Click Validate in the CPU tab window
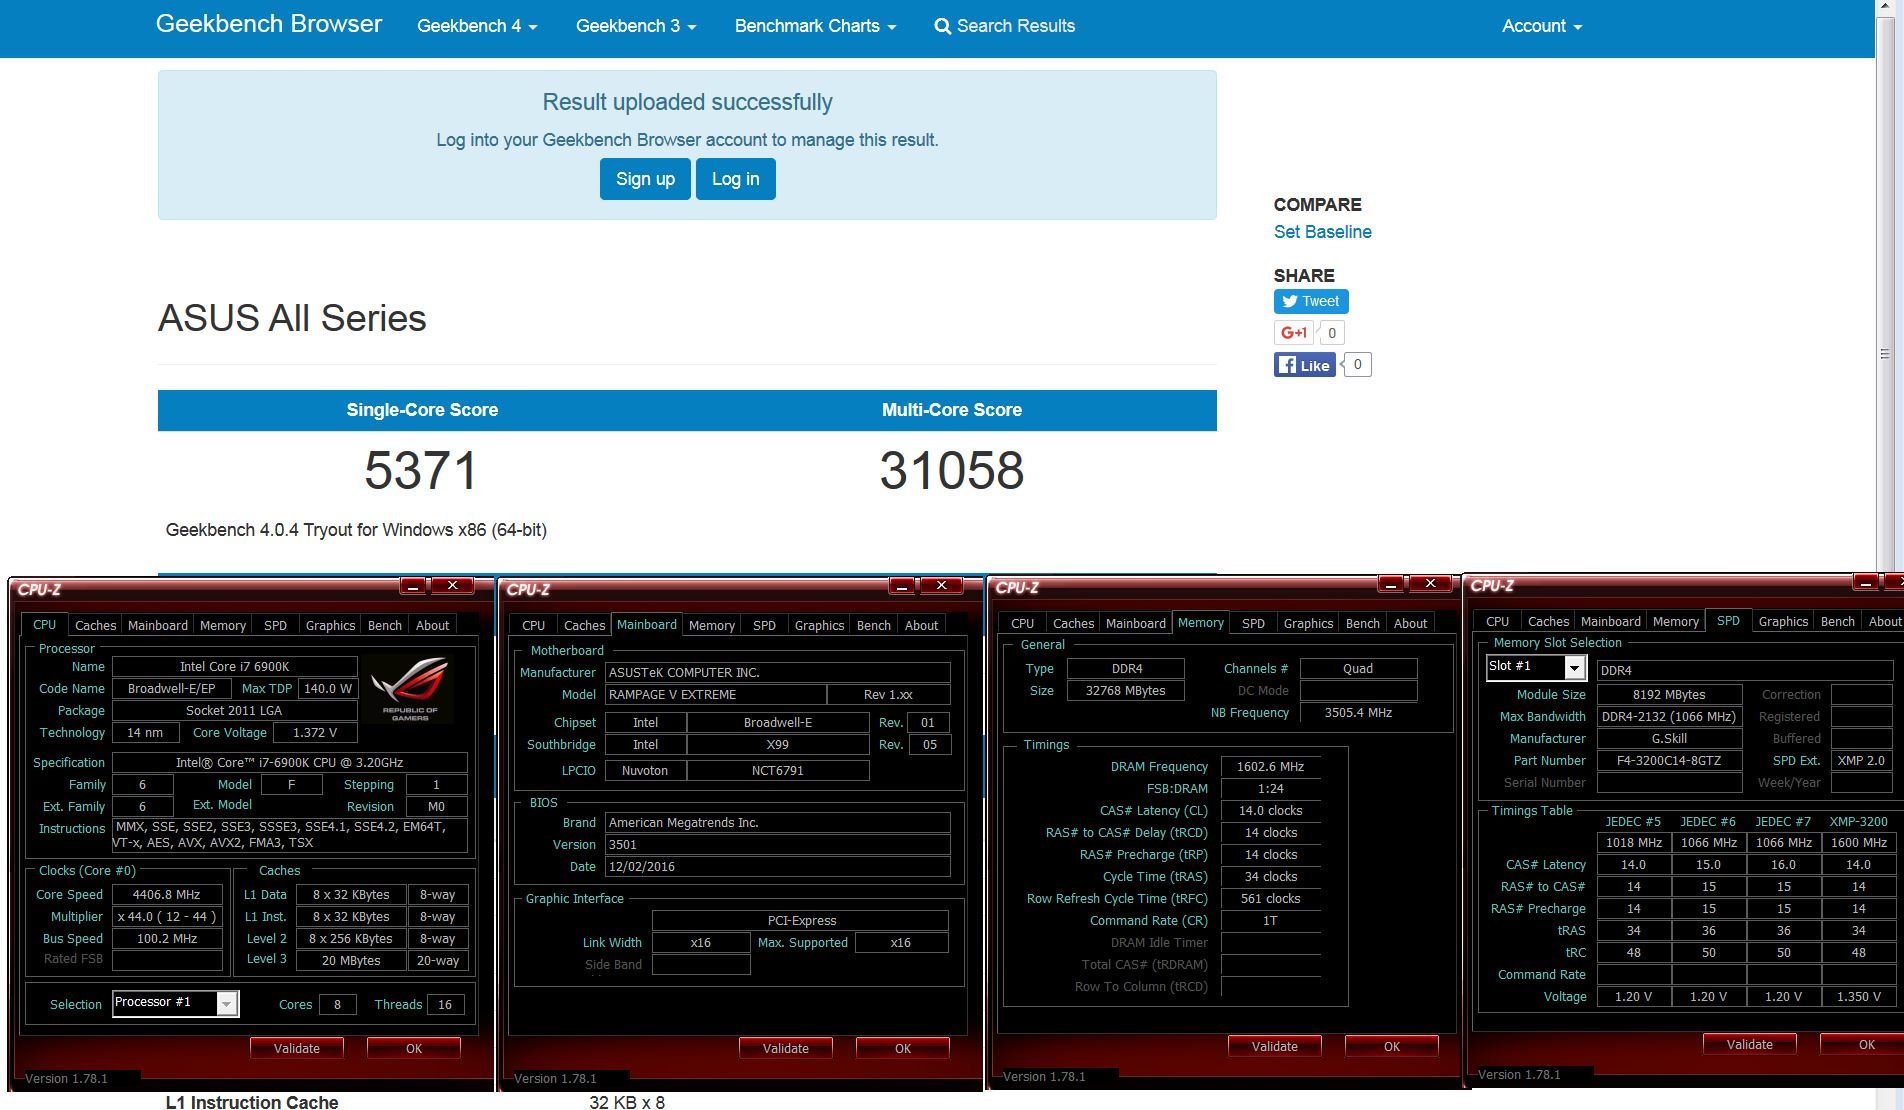This screenshot has width=1904, height=1110. (297, 1048)
